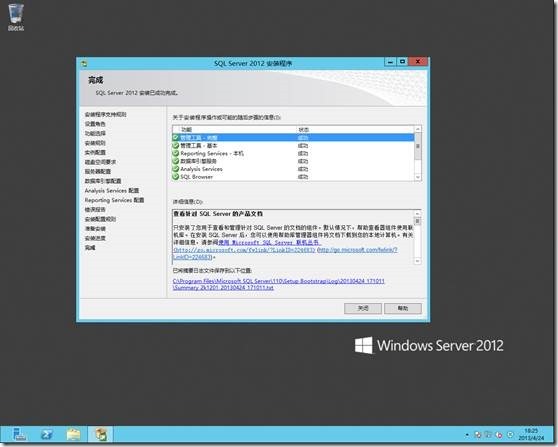Click the 错误报告 sidebar step
The height and width of the screenshot is (447, 558).
point(95,210)
